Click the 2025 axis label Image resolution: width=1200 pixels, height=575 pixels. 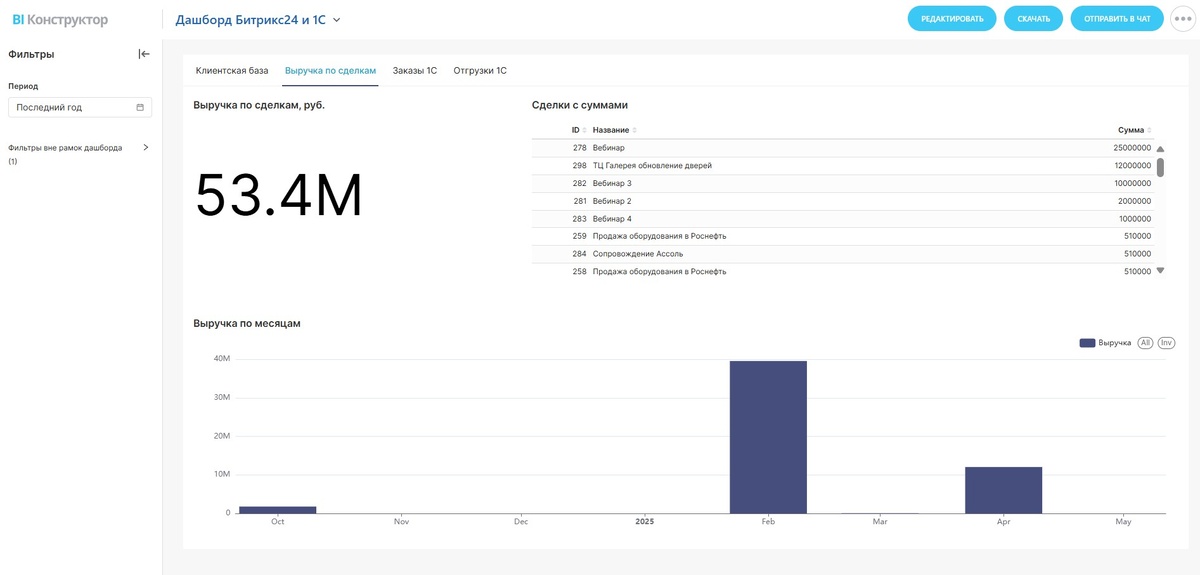pos(645,522)
